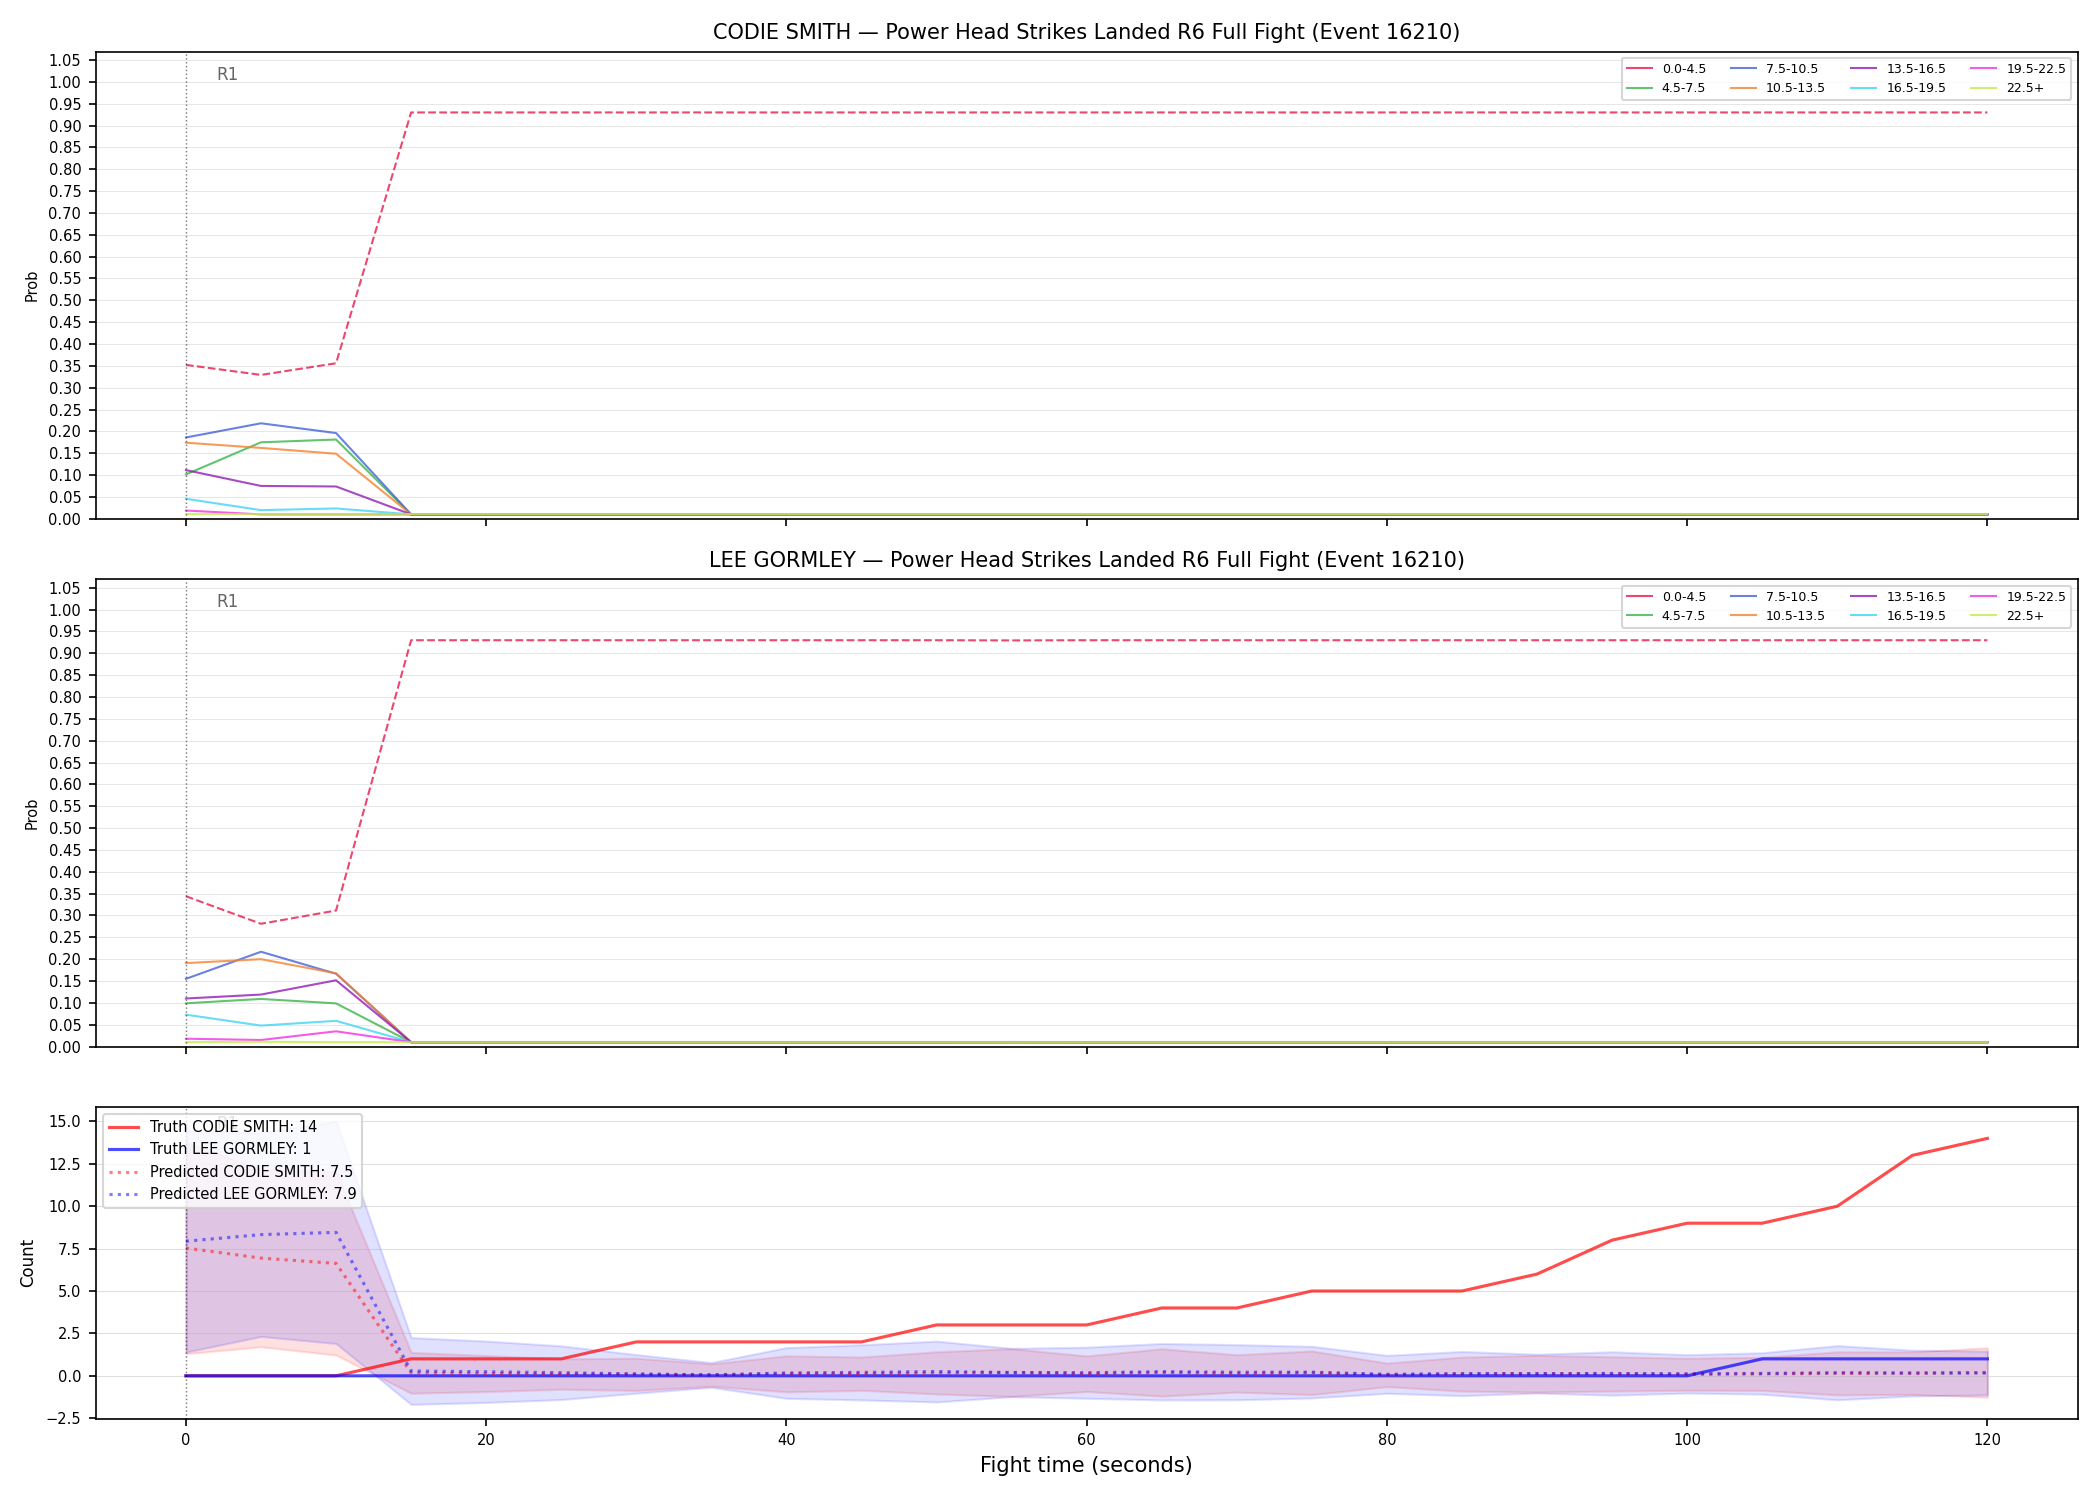Click the "Prob" label of CODIE SMITH chart
Image resolution: width=2100 pixels, height=1500 pixels.
[31, 287]
